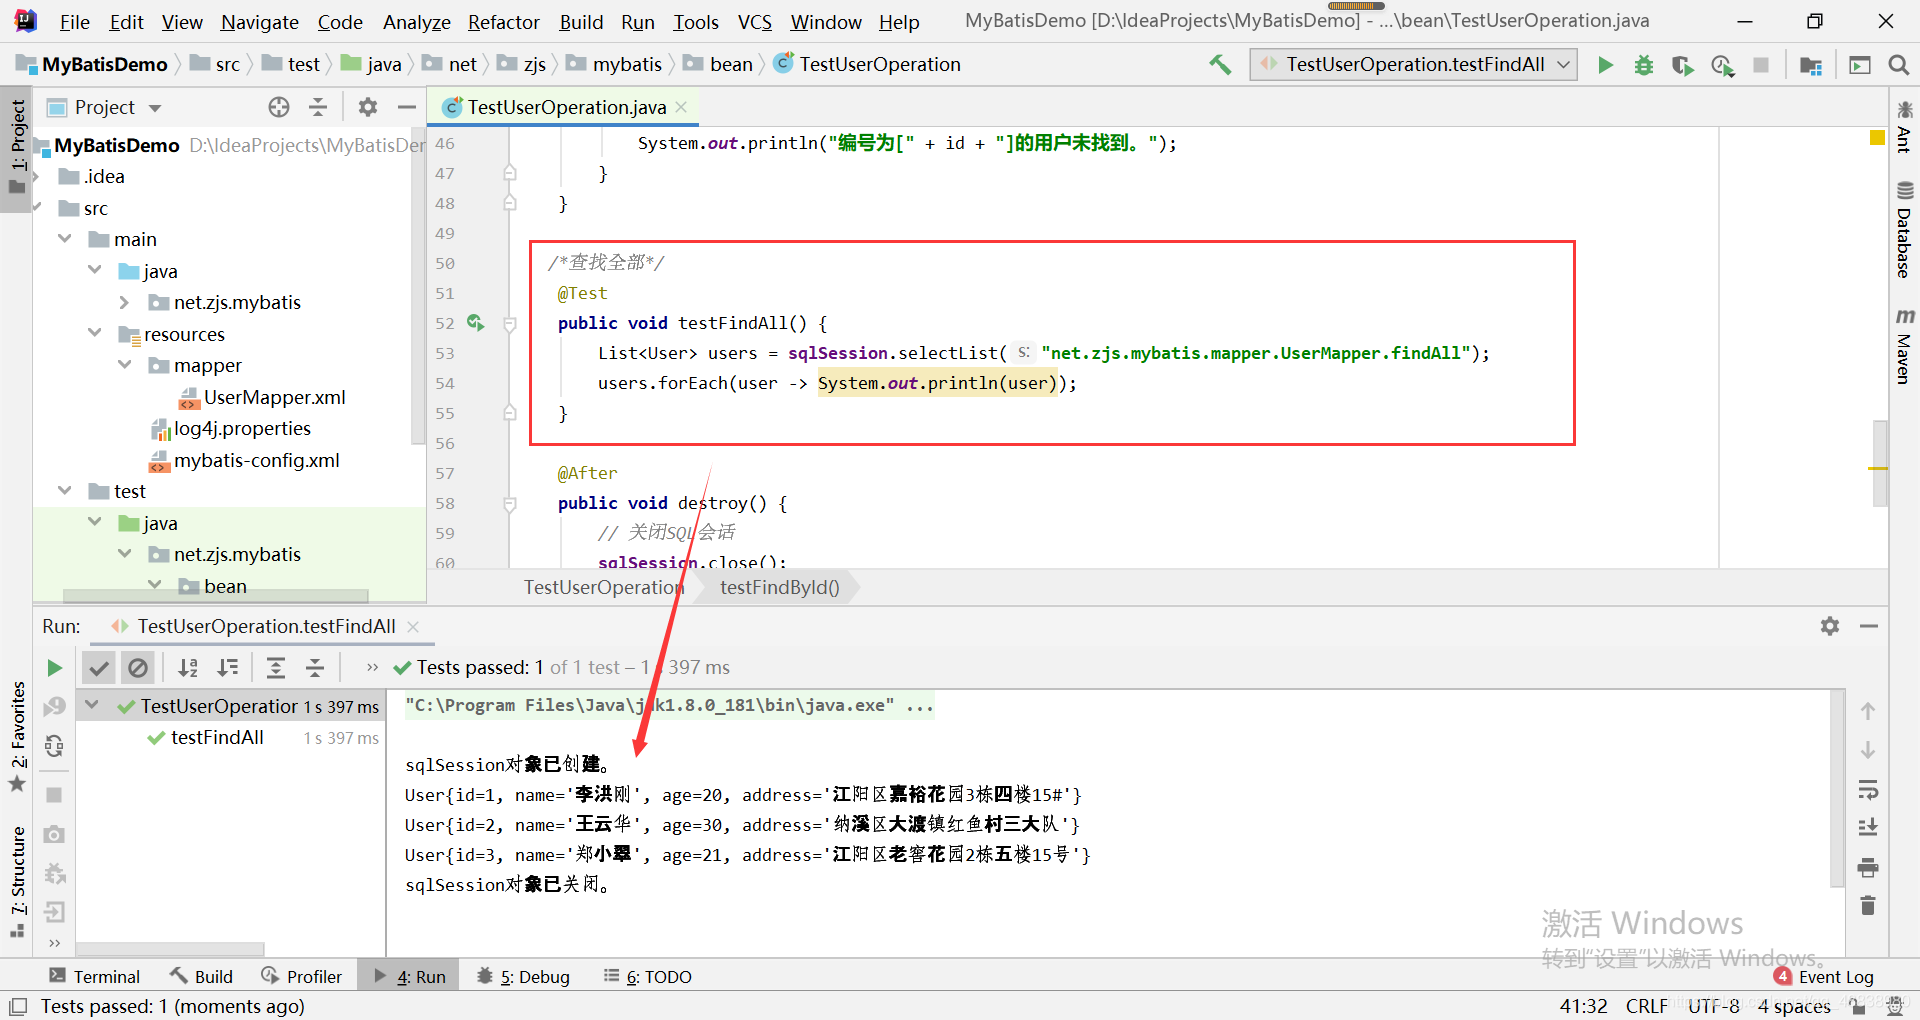Open the Refactor menu
The height and width of the screenshot is (1020, 1920).
pos(503,22)
